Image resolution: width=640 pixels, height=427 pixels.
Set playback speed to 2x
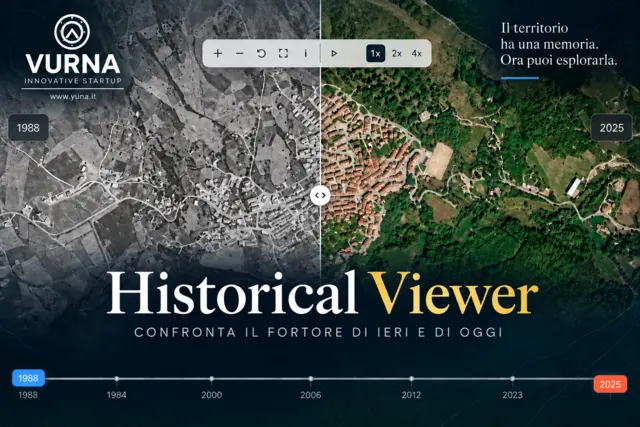396,53
